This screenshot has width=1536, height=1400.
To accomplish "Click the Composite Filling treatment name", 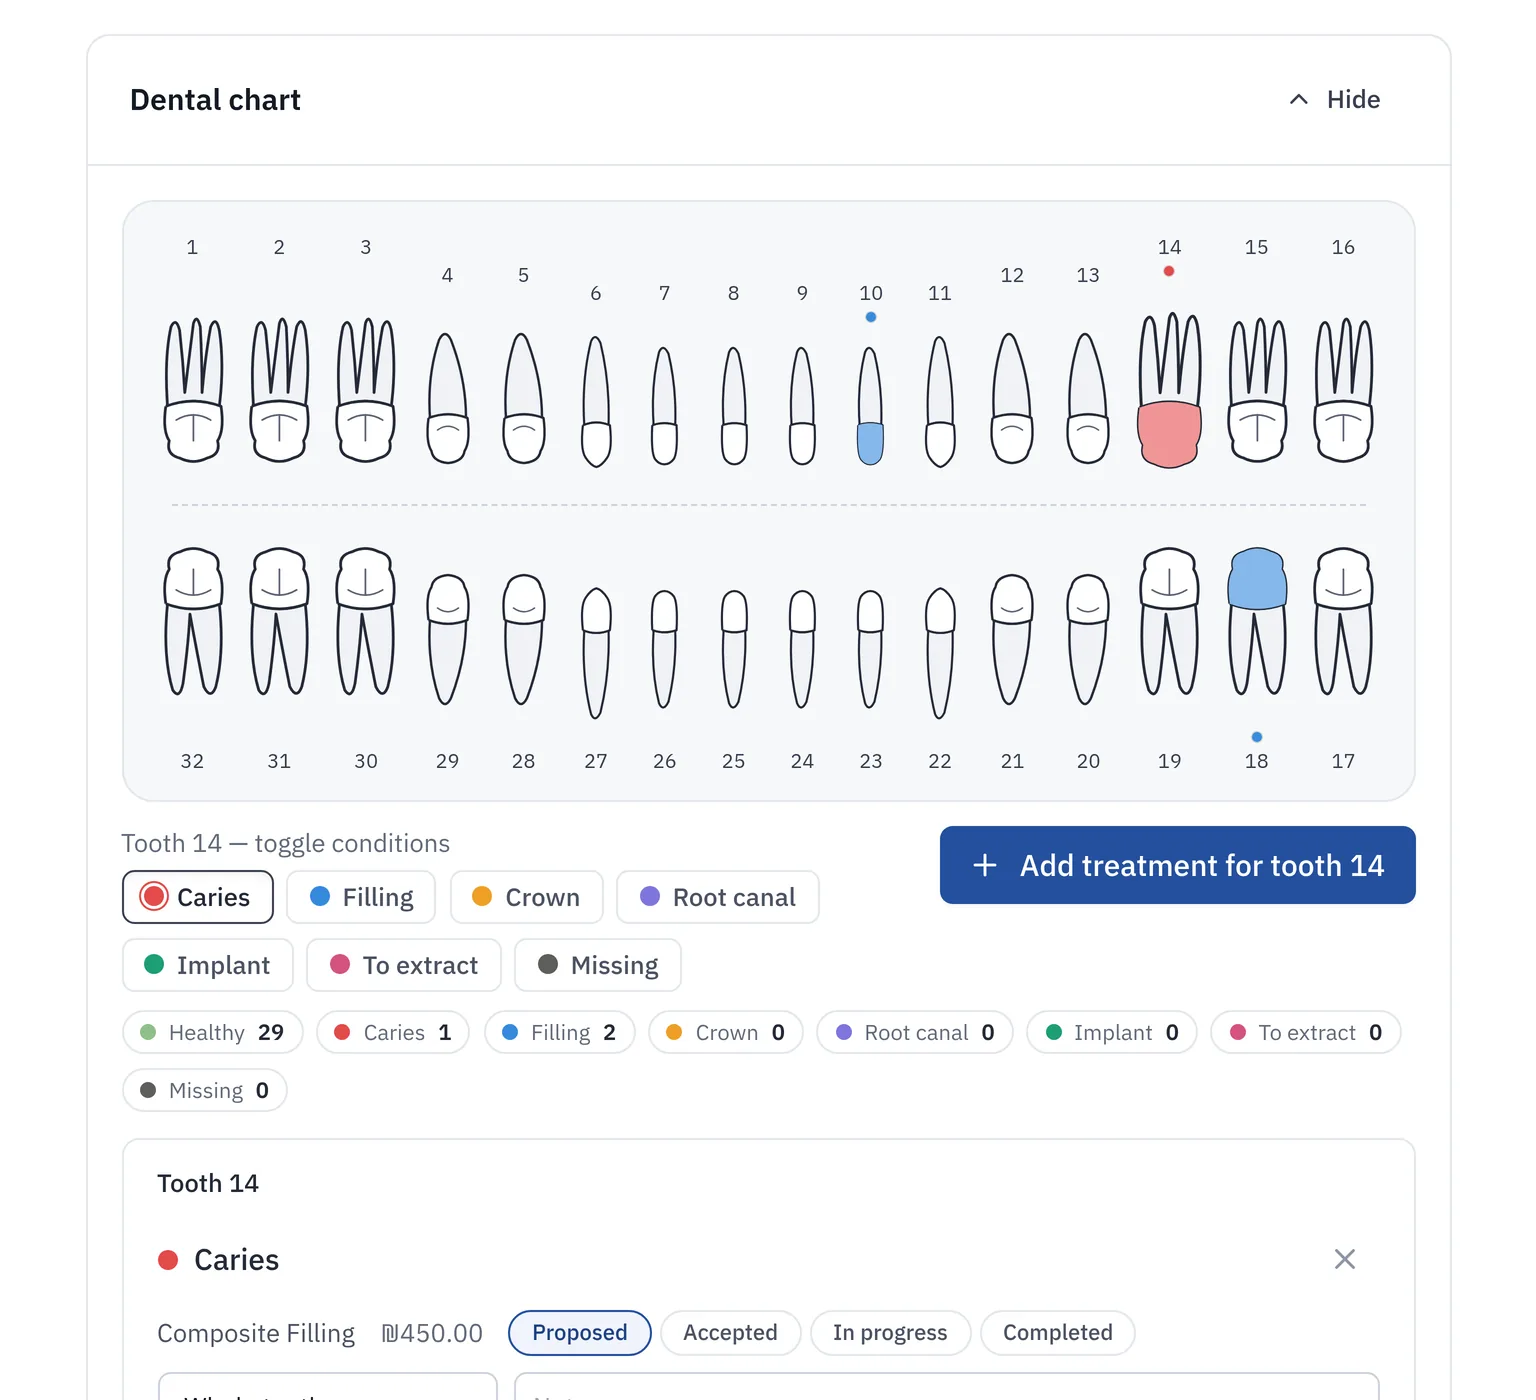I will tap(256, 1333).
